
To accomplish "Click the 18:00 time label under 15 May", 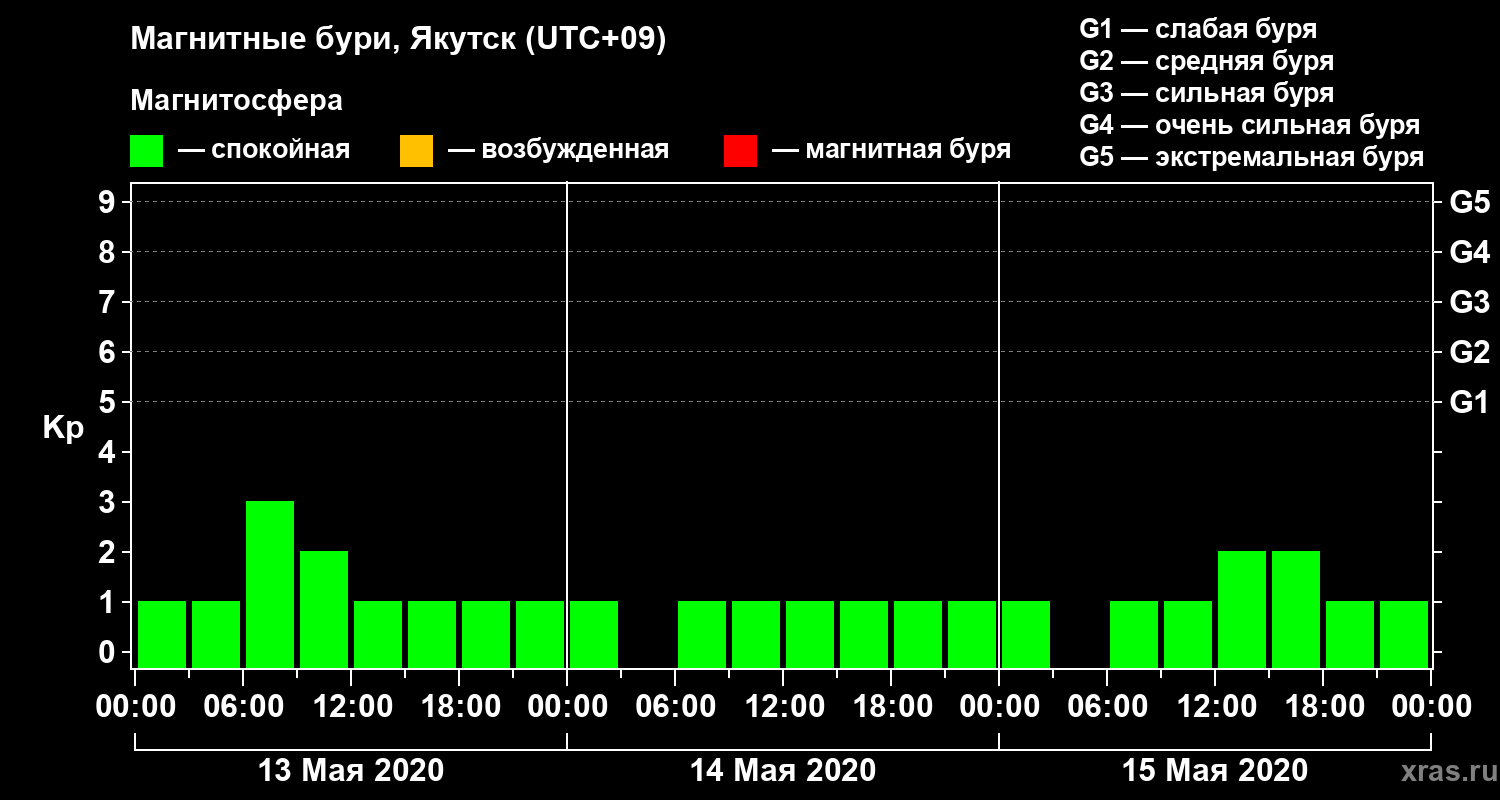I will coord(1323,707).
